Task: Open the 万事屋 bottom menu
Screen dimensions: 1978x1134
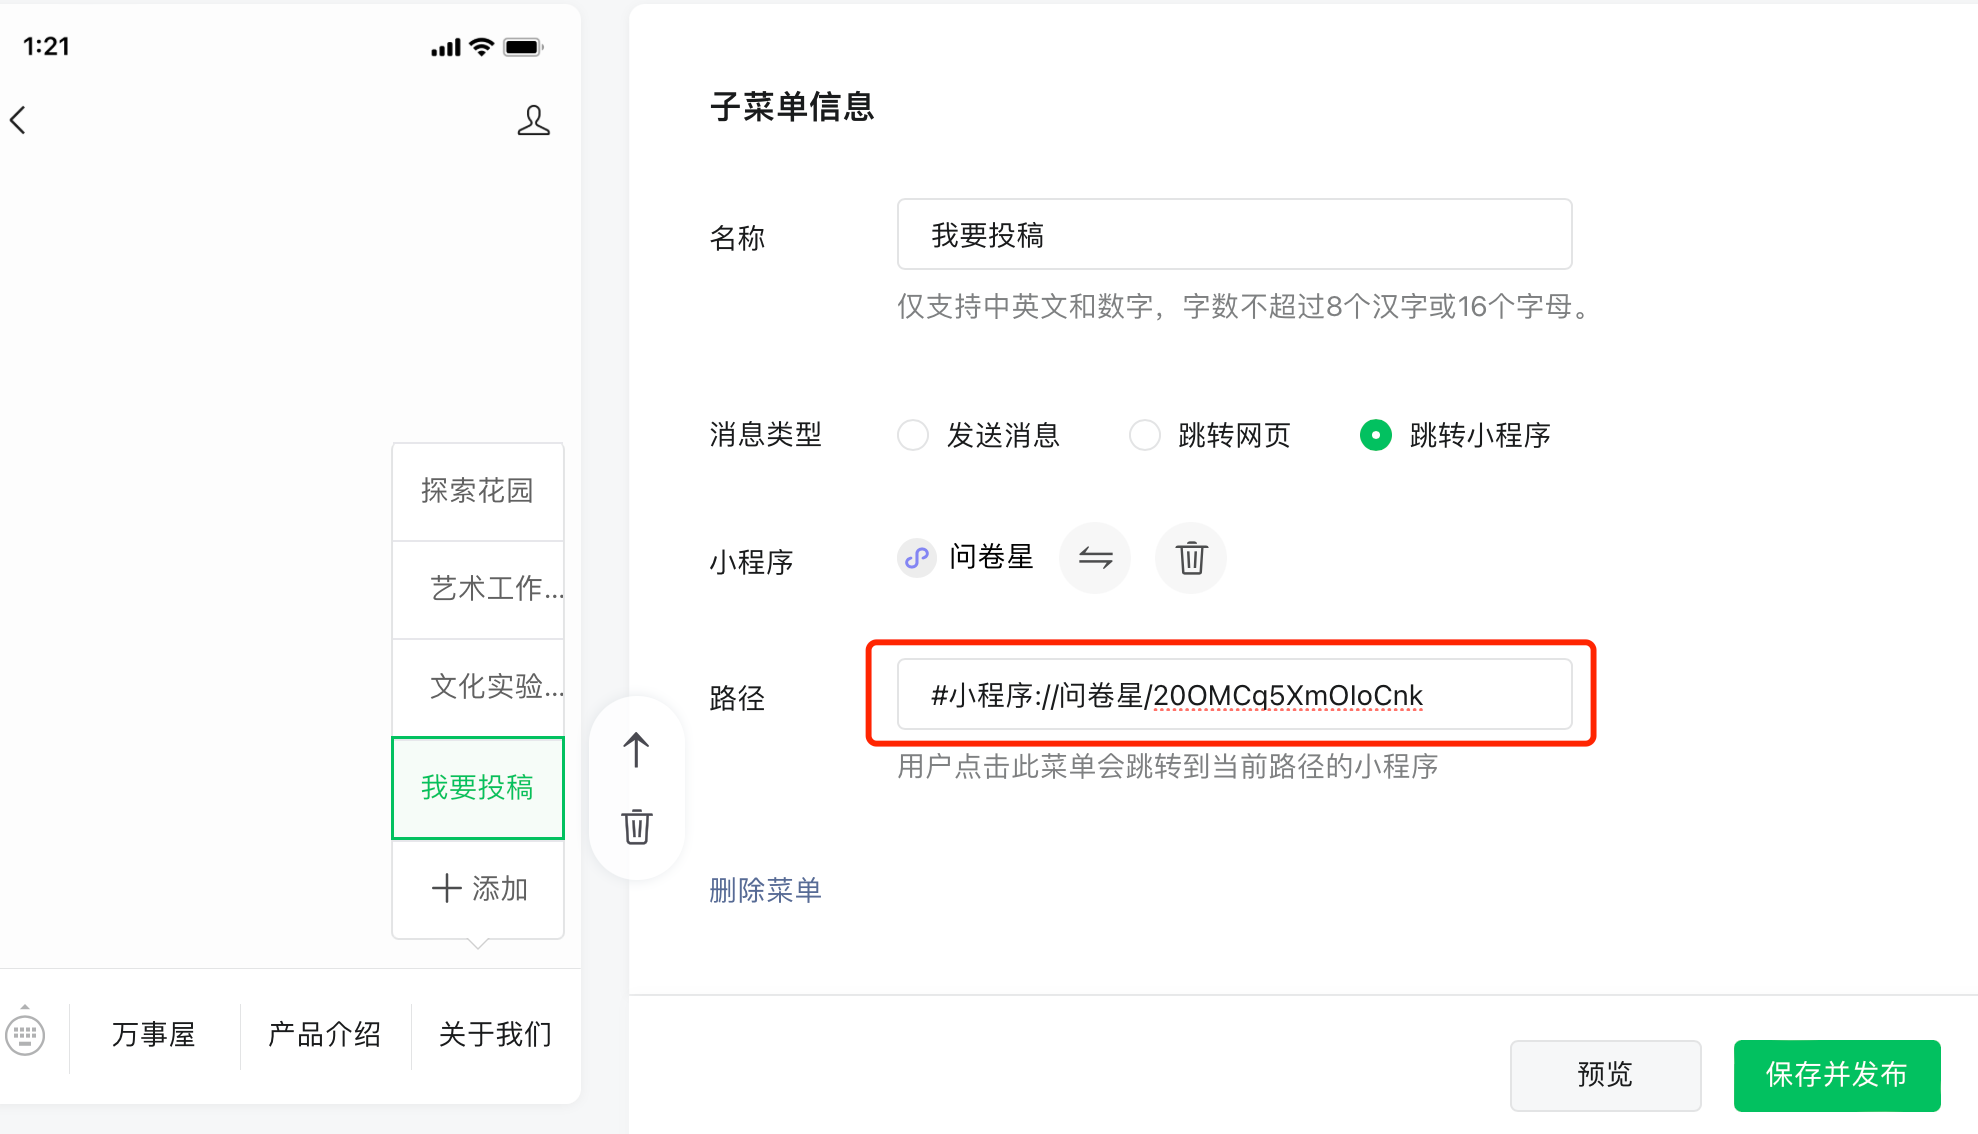Action: (154, 1034)
